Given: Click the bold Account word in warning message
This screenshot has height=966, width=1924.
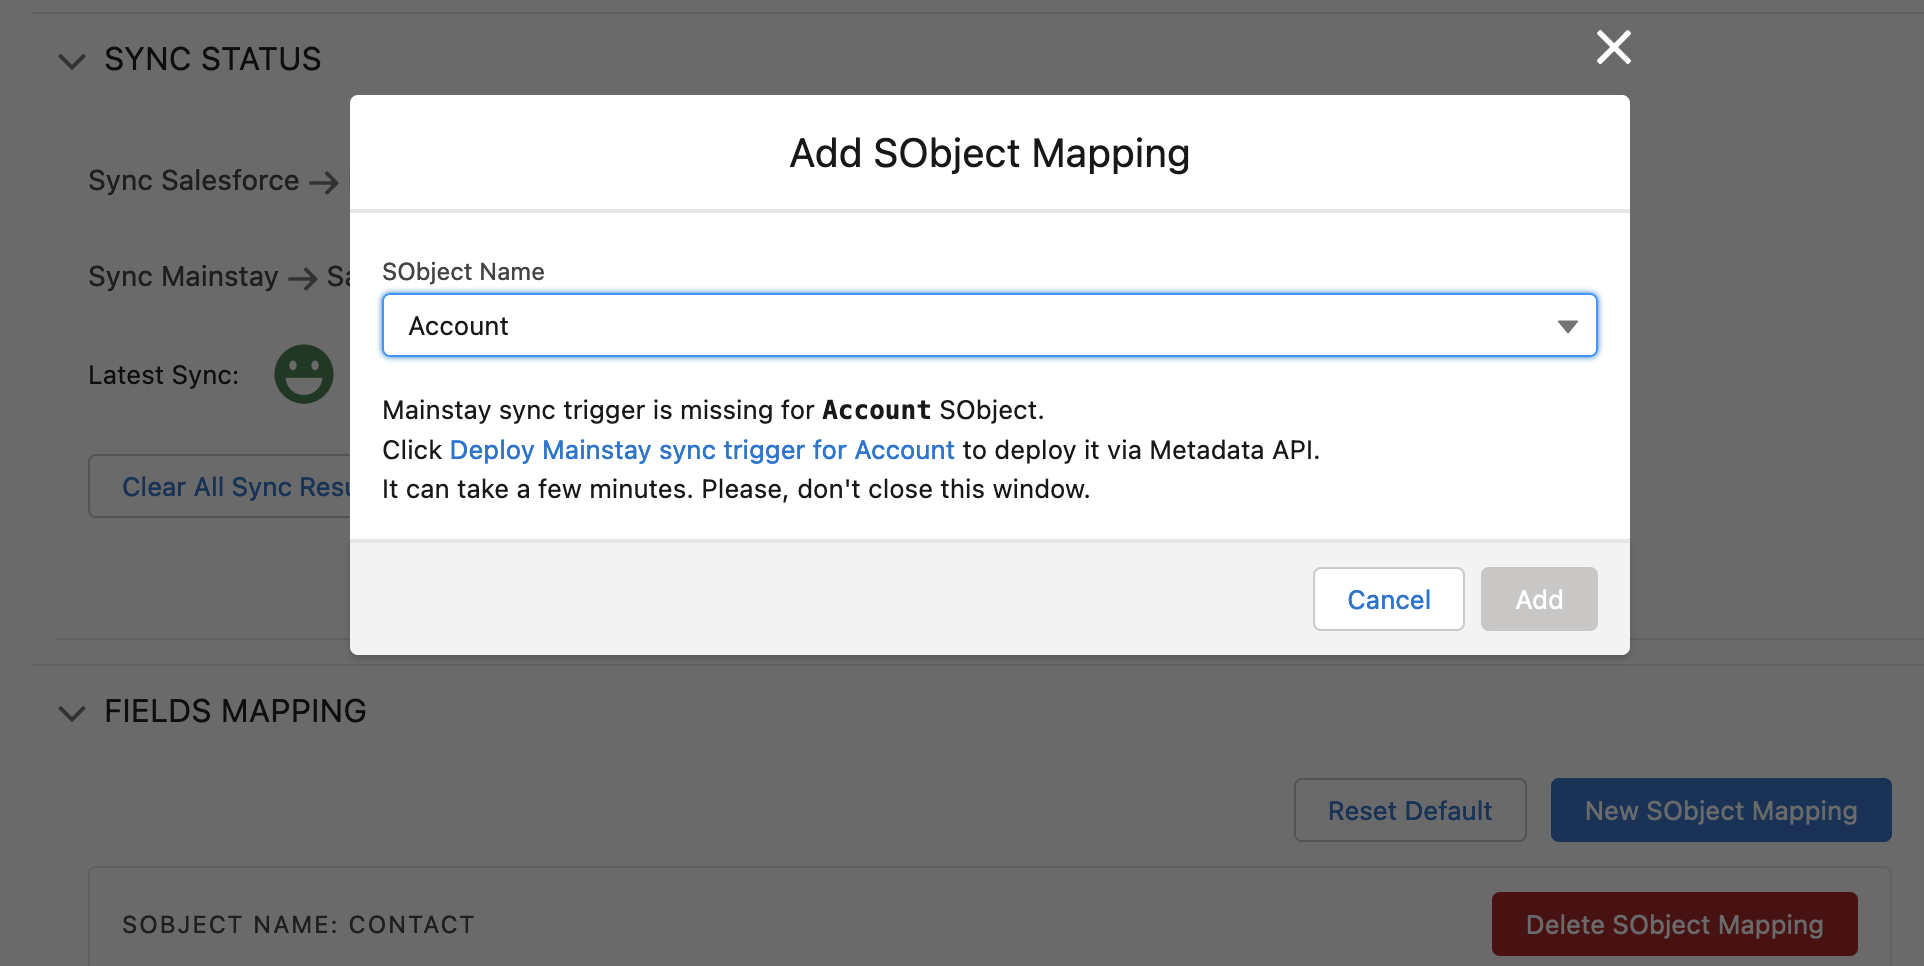Looking at the screenshot, I should click(x=876, y=410).
